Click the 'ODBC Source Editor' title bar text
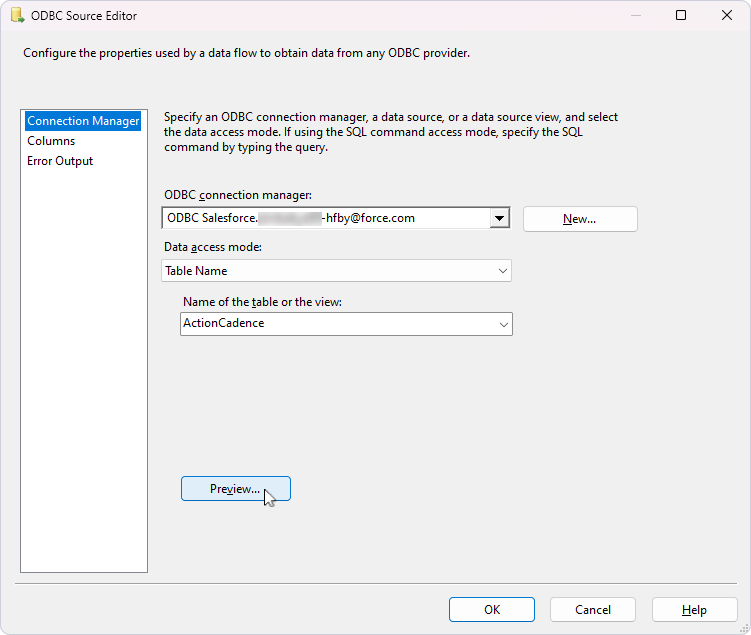 click(x=84, y=16)
